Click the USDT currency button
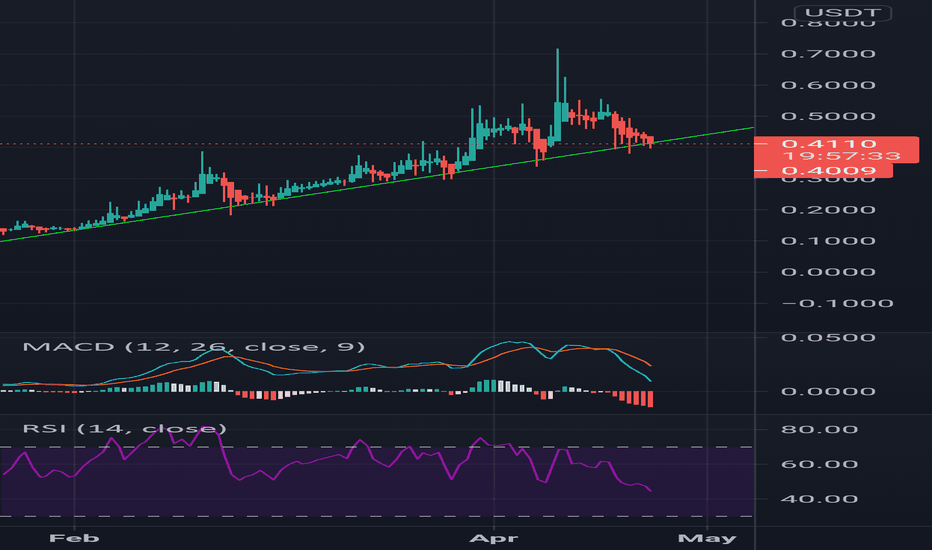The height and width of the screenshot is (550, 932). coord(843,13)
